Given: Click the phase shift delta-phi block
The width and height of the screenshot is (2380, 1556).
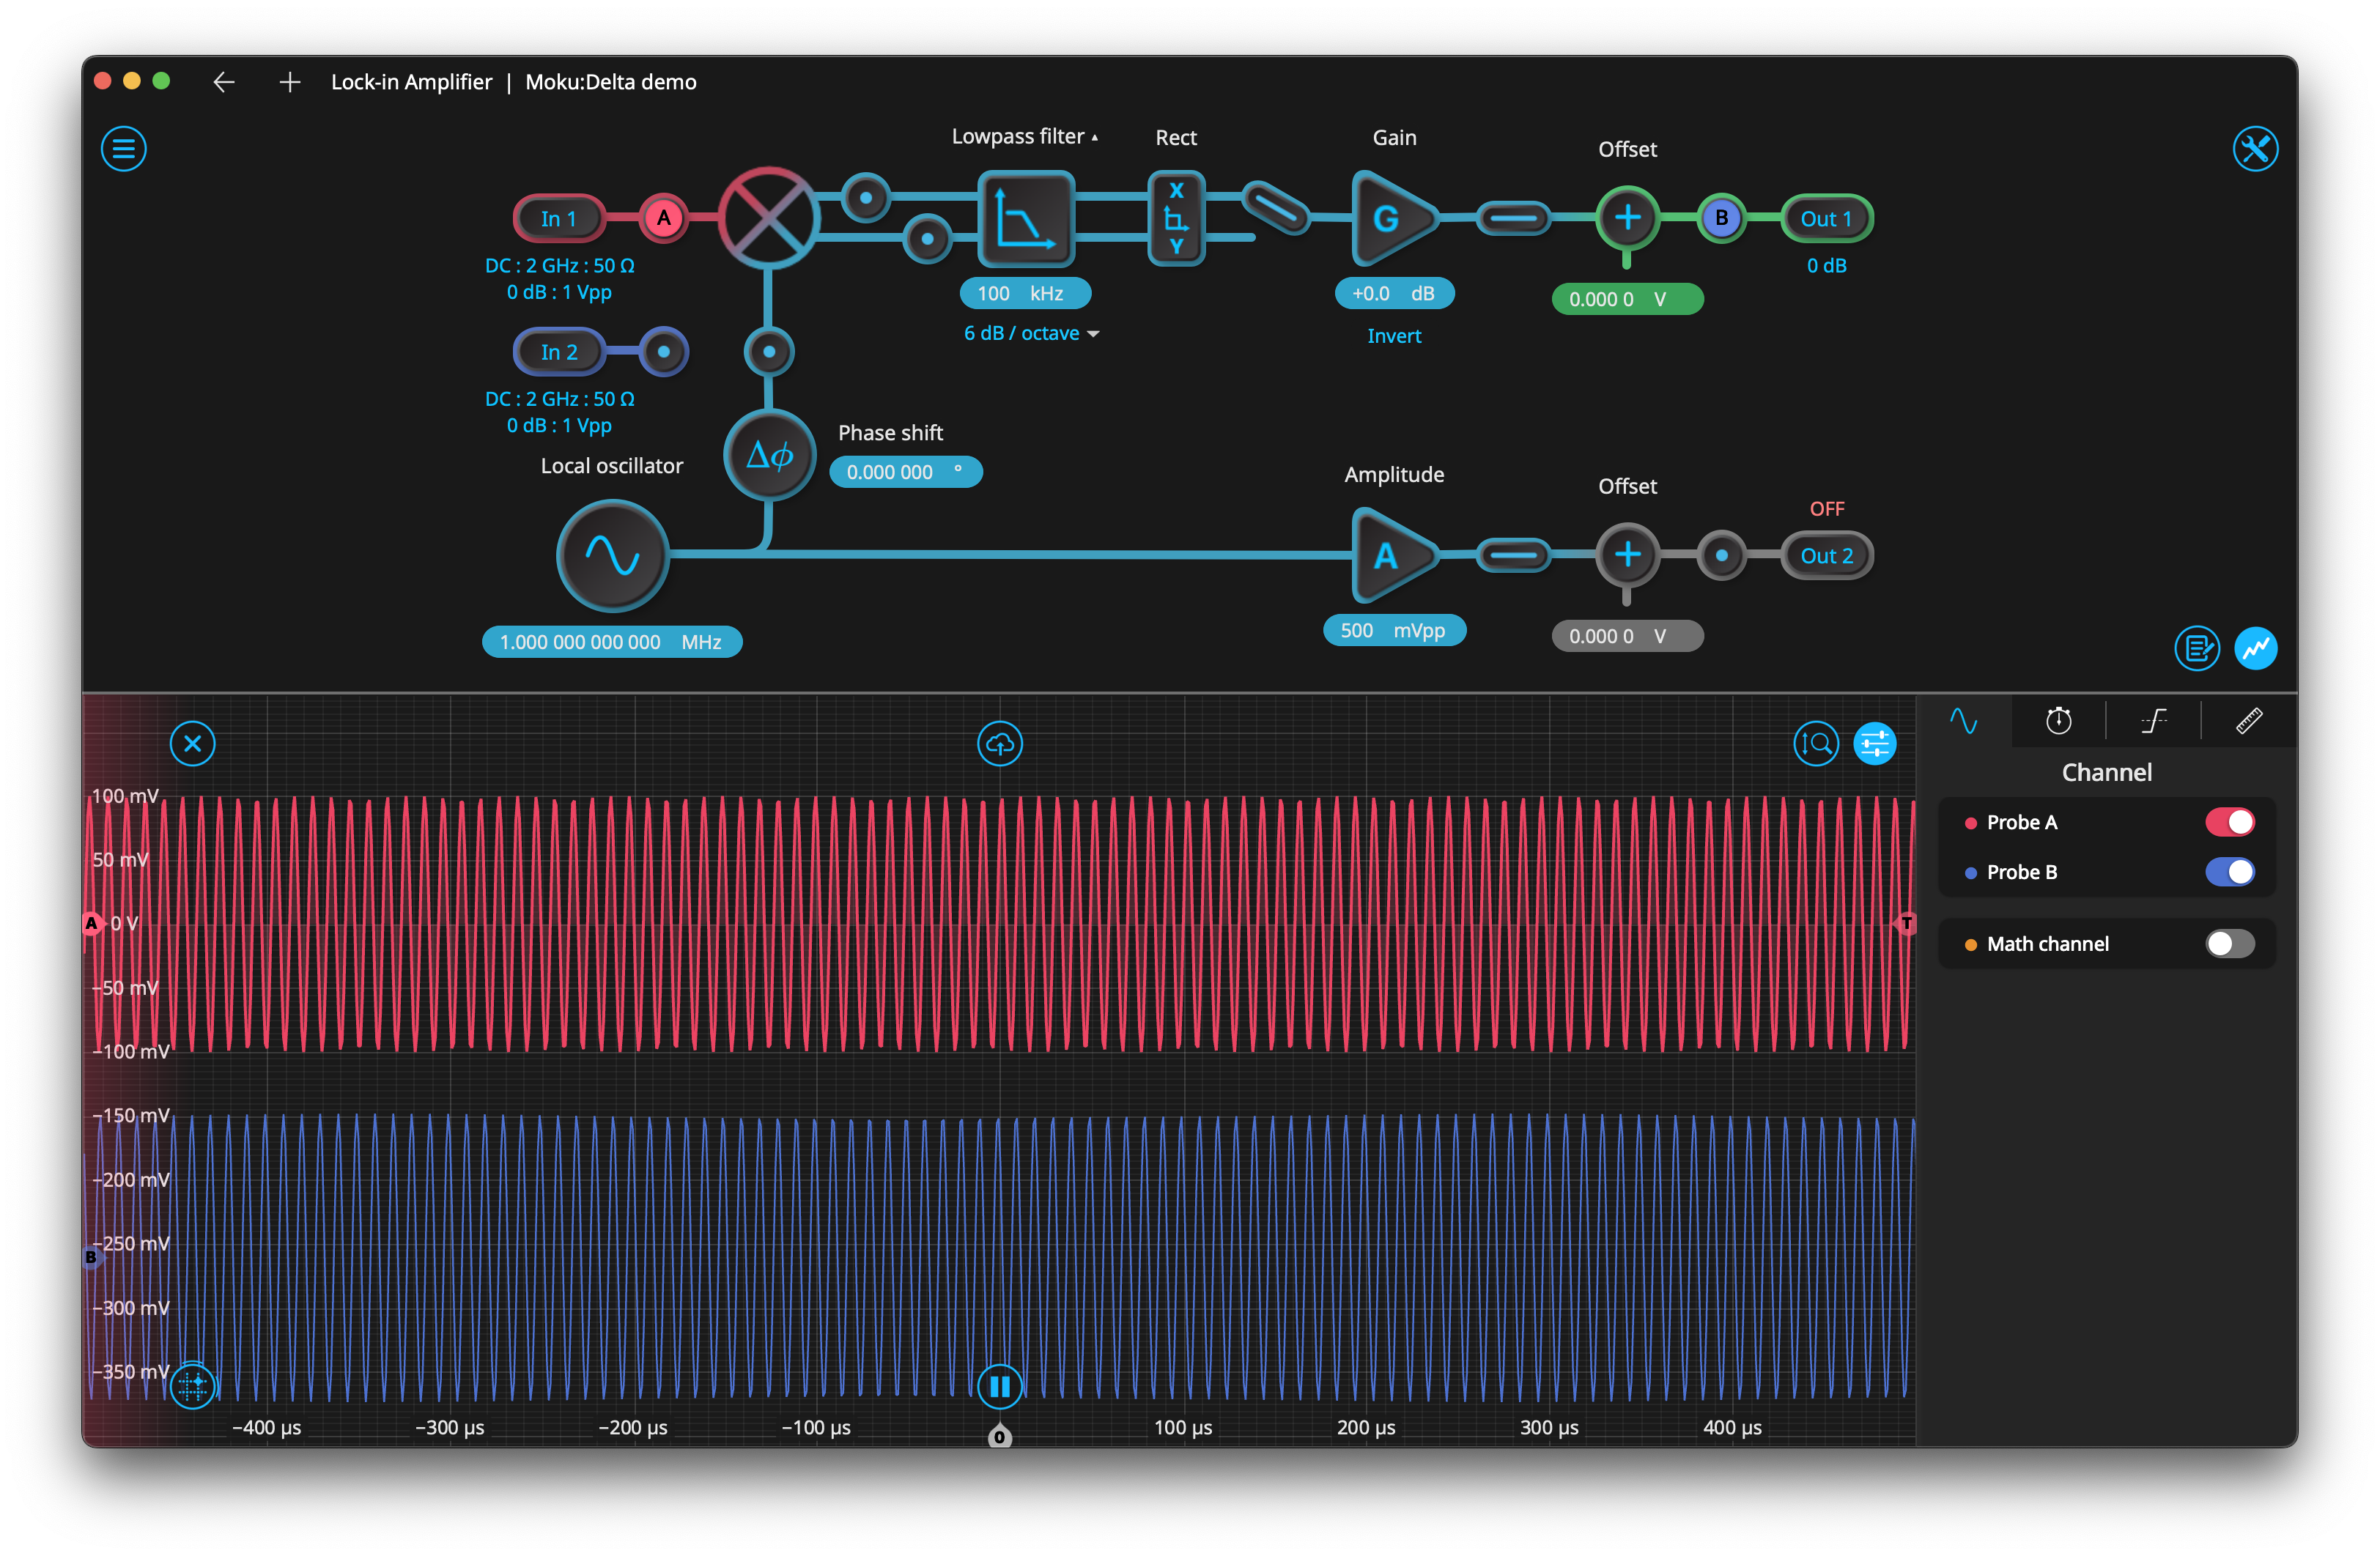Looking at the screenshot, I should pyautogui.click(x=769, y=455).
